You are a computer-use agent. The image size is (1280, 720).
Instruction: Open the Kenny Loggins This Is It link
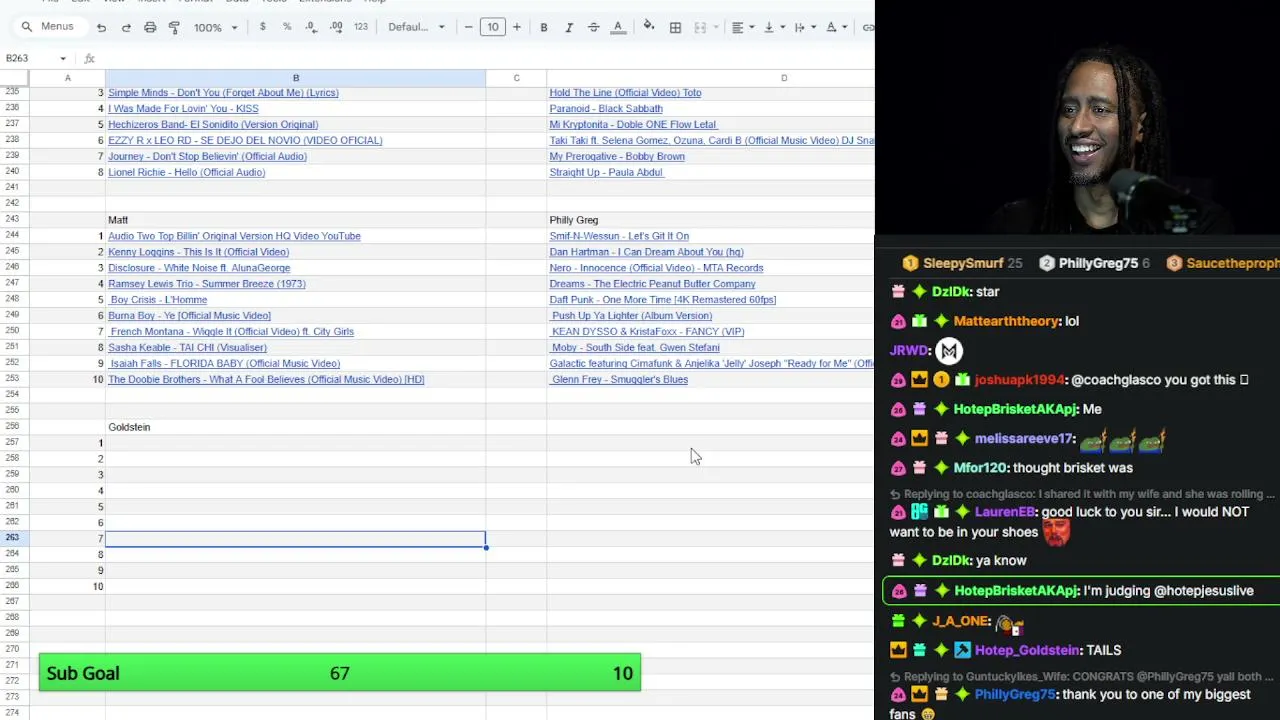point(198,252)
